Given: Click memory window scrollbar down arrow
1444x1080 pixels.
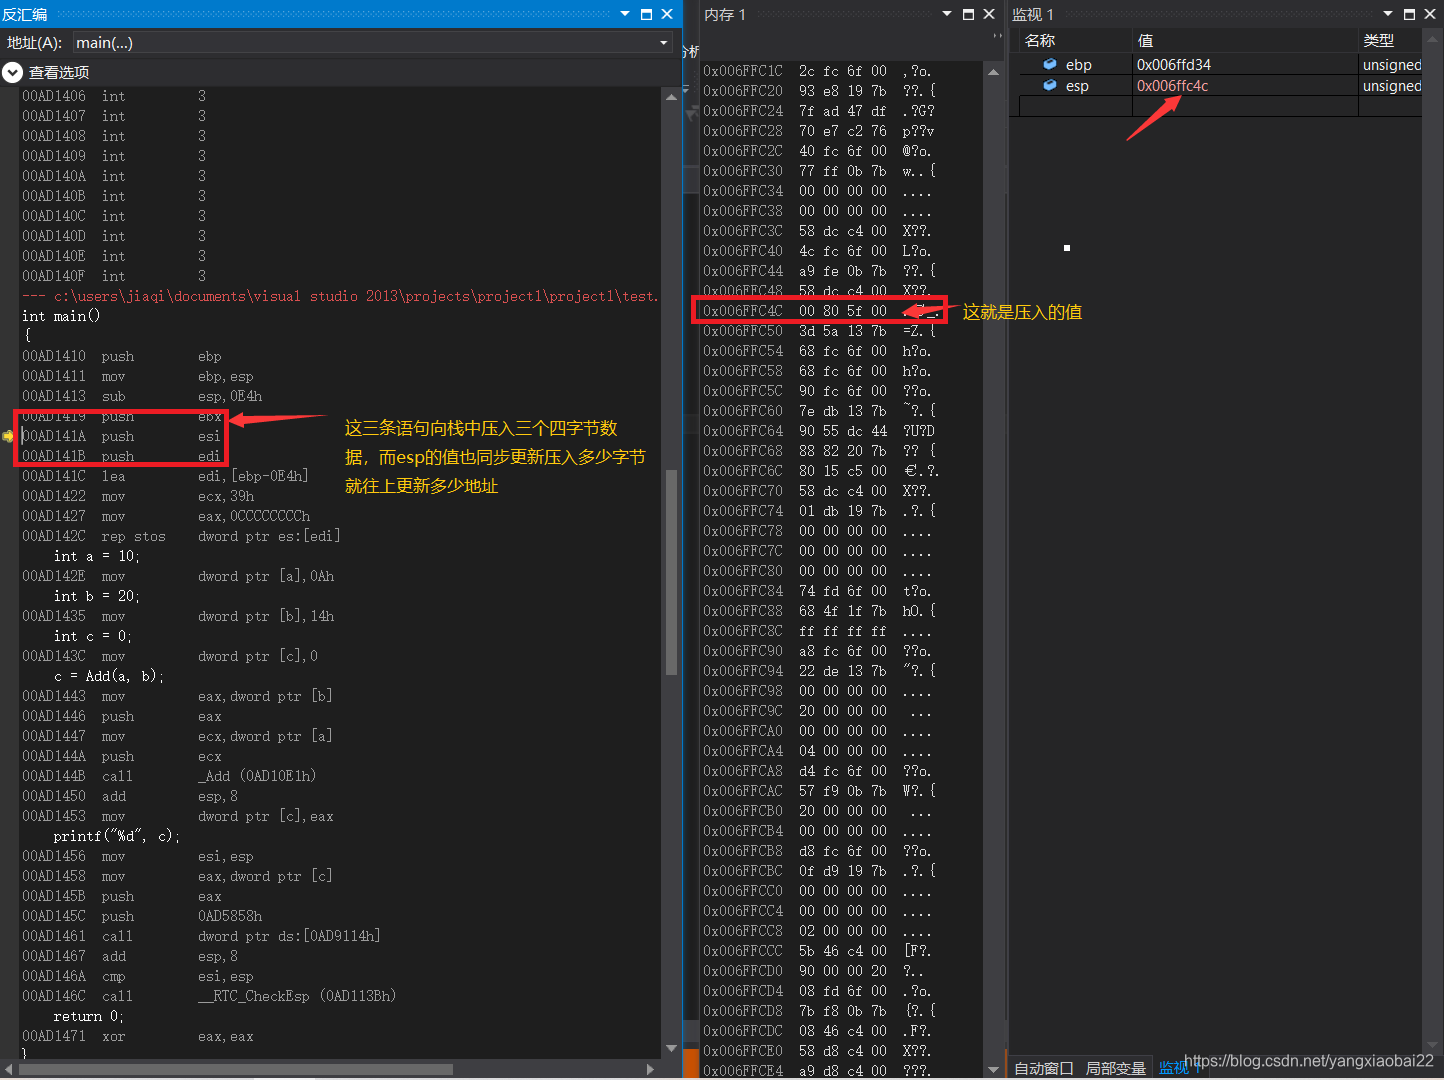Looking at the screenshot, I should pos(993,1070).
